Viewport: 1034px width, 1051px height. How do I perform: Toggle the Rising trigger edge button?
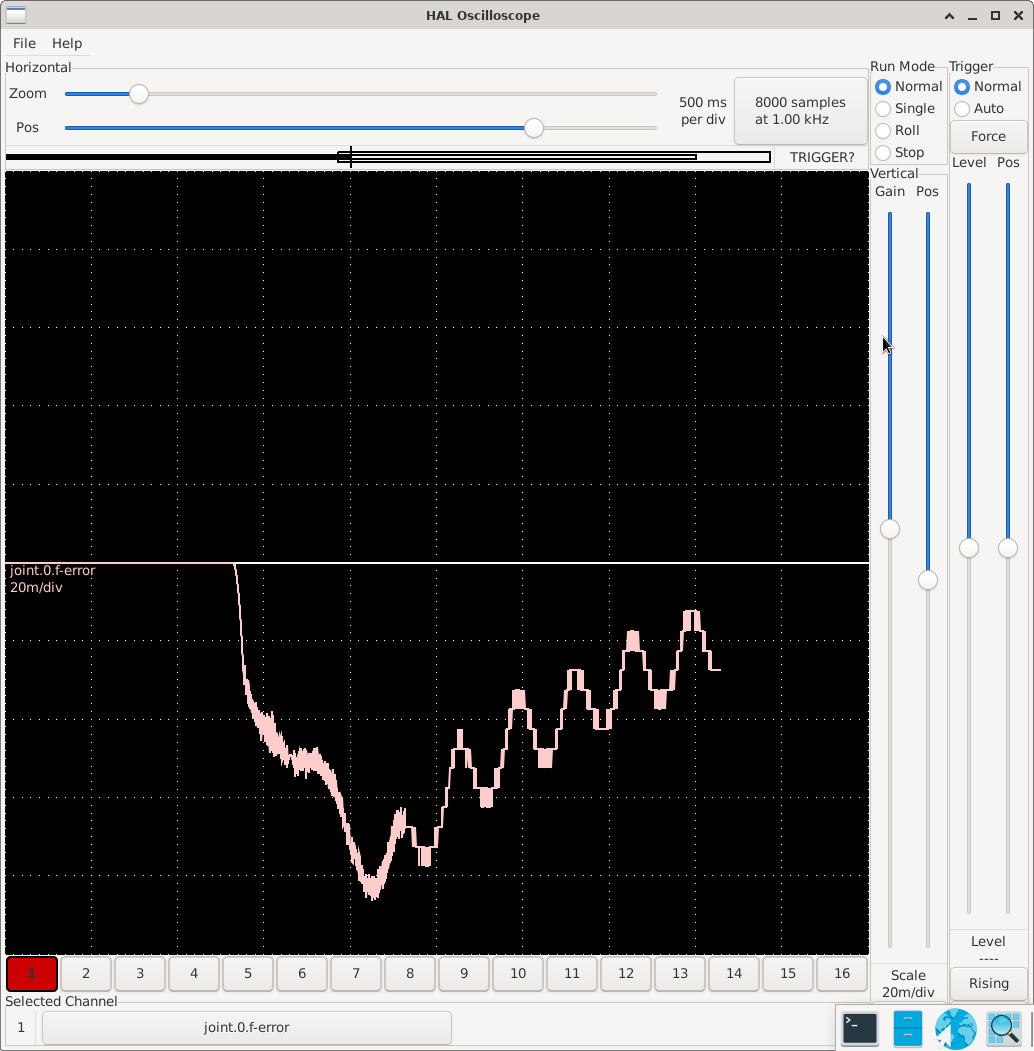point(988,983)
